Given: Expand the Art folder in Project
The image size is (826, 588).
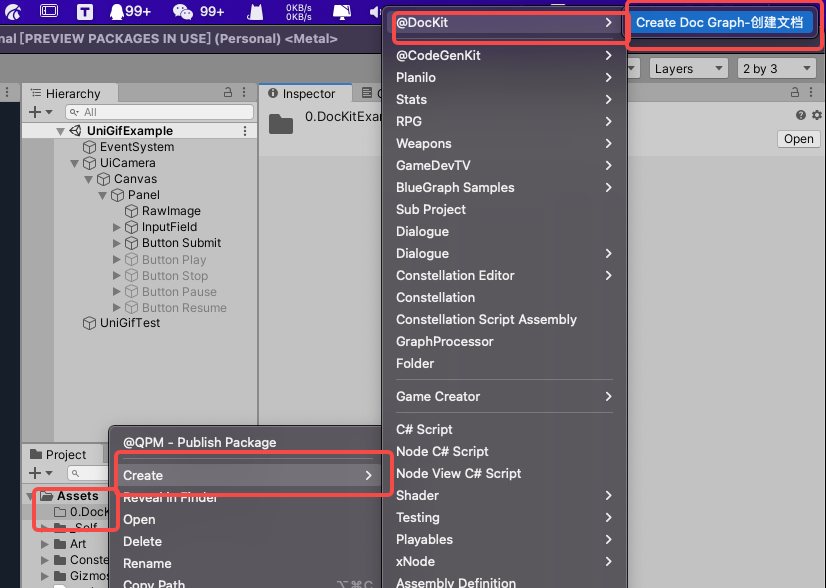Looking at the screenshot, I should (x=45, y=544).
